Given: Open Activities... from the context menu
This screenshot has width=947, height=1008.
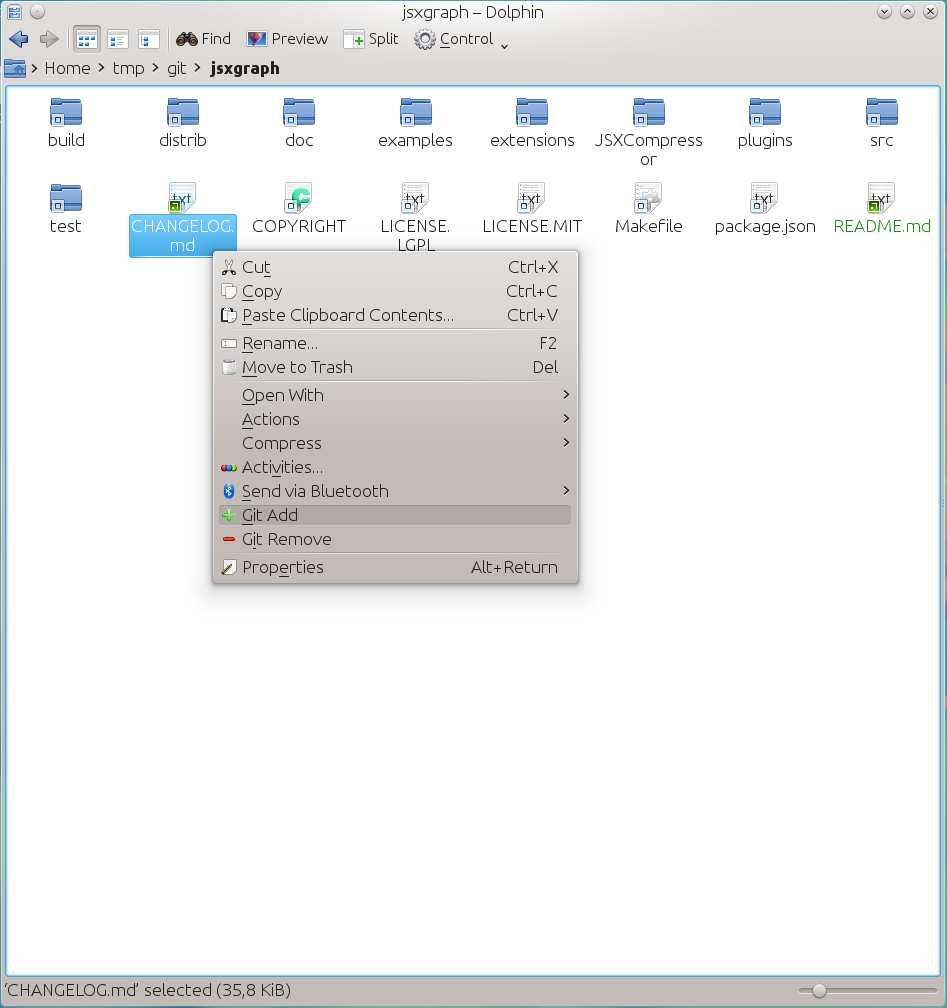Looking at the screenshot, I should pyautogui.click(x=395, y=467).
